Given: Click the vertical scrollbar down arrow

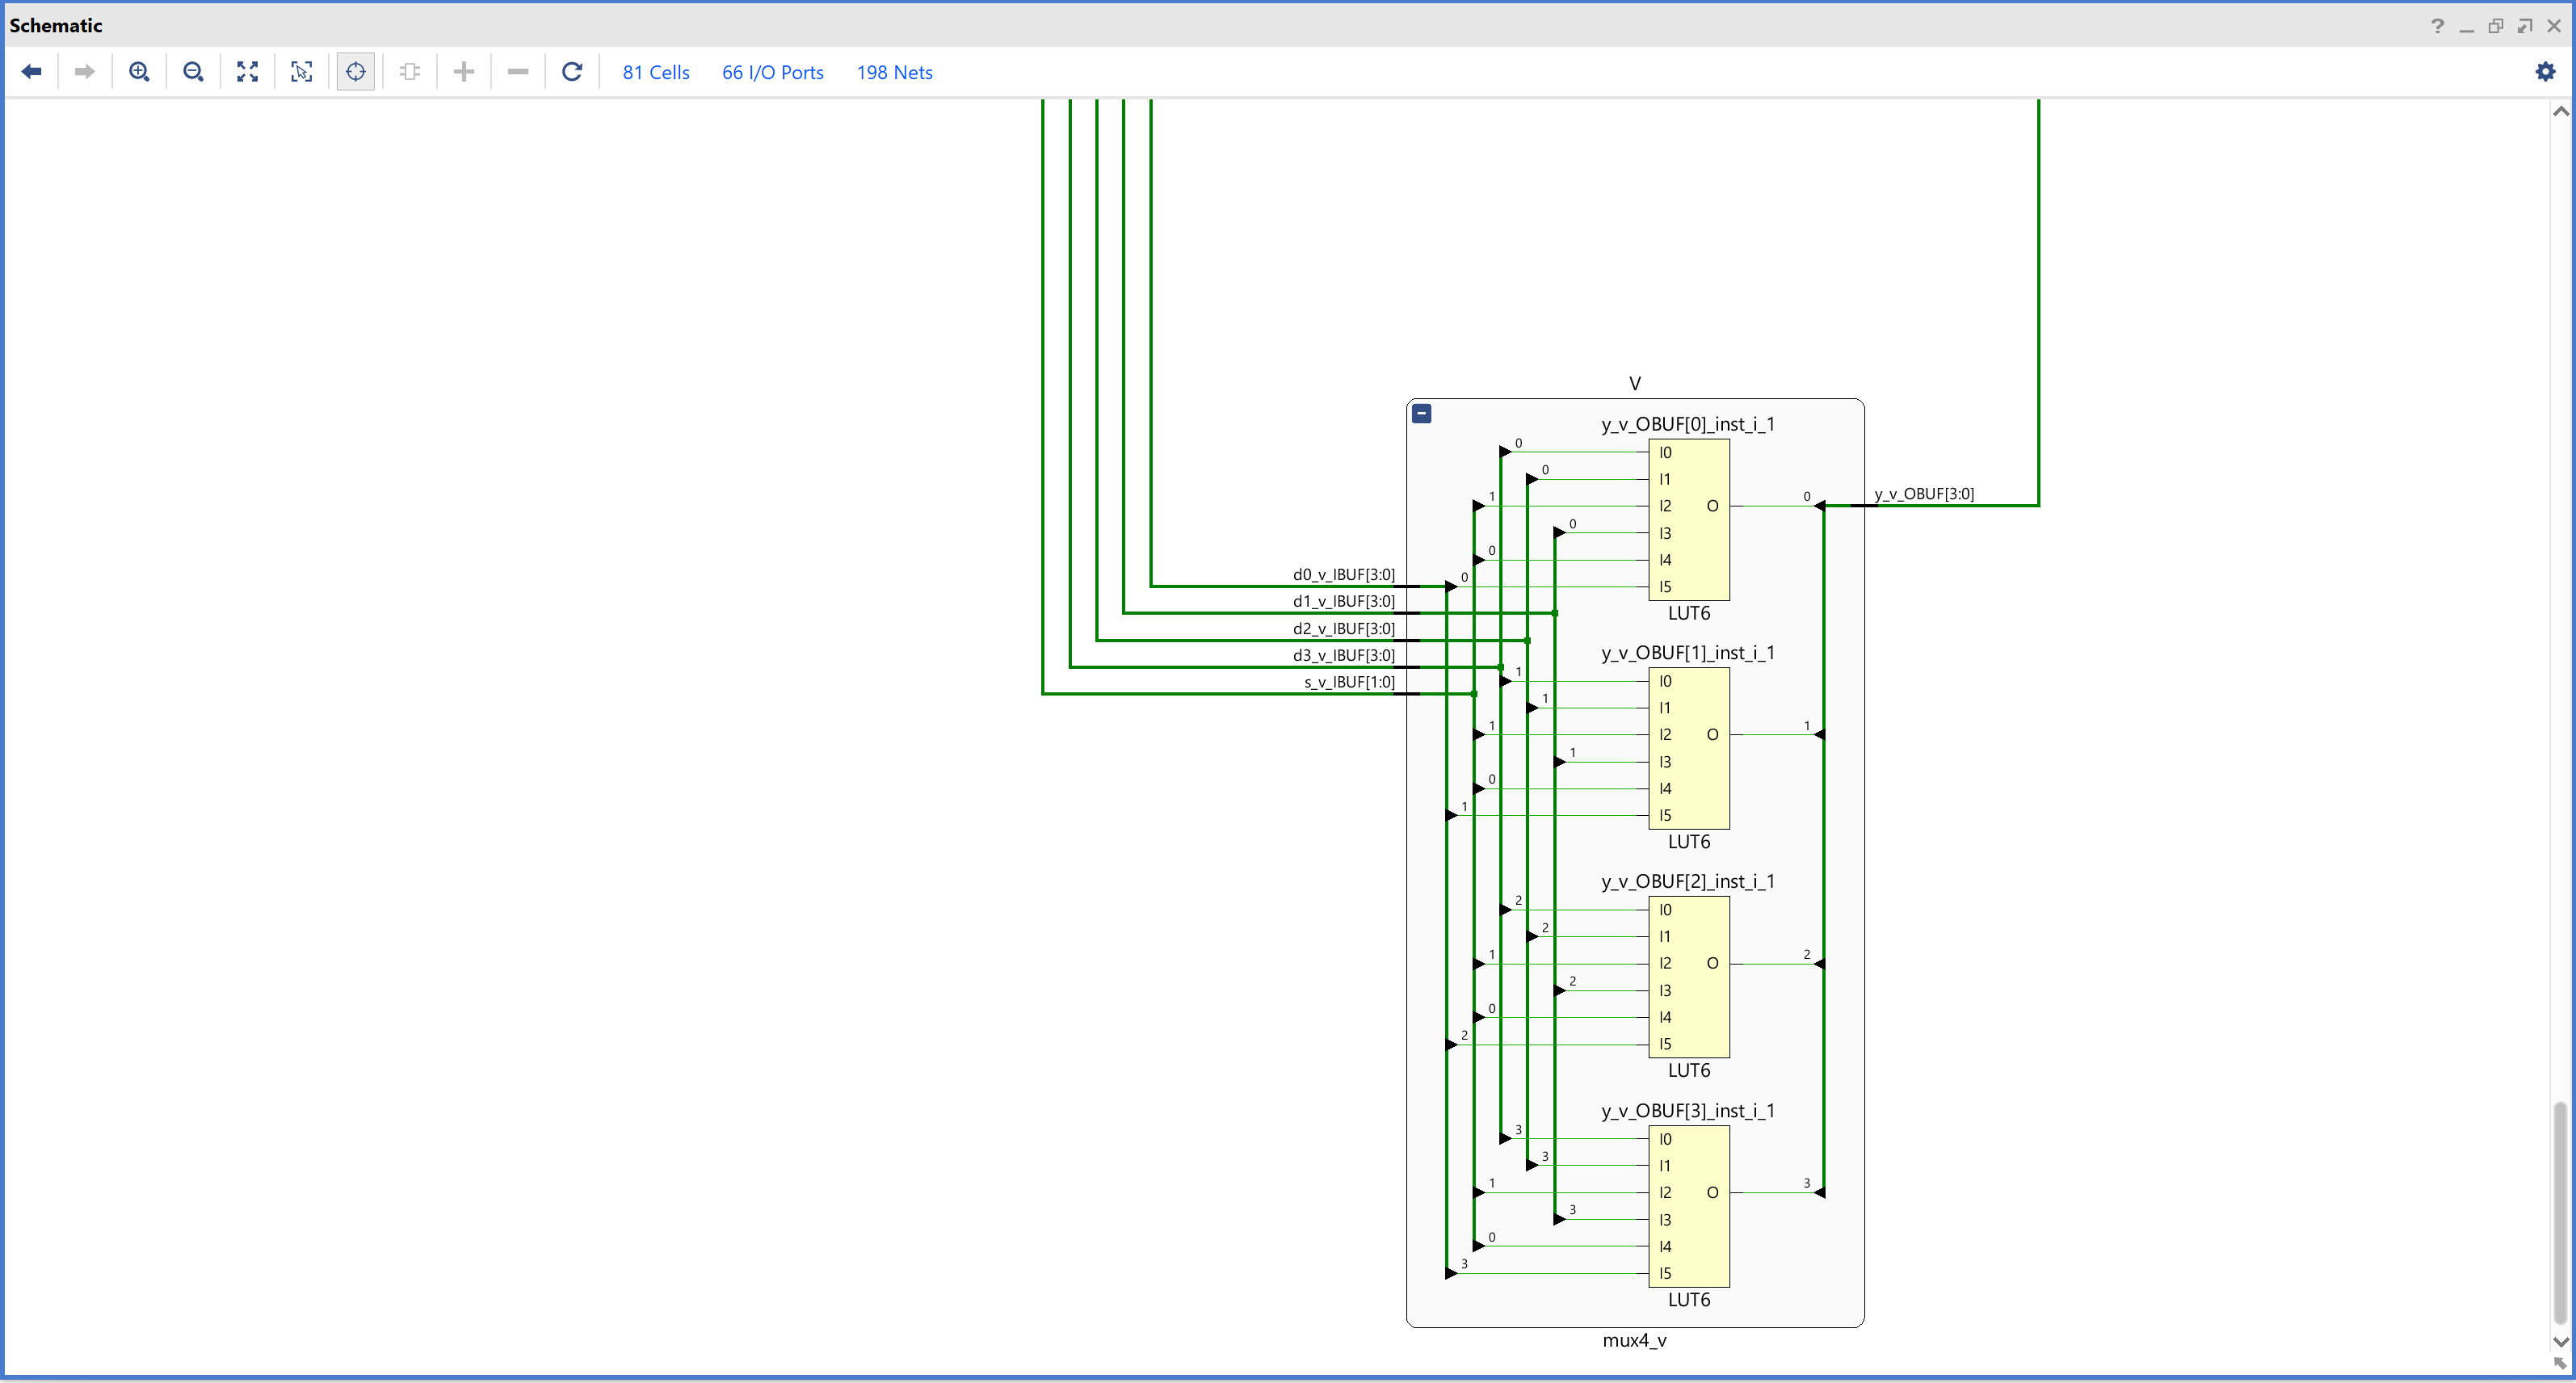Looking at the screenshot, I should point(2560,1341).
